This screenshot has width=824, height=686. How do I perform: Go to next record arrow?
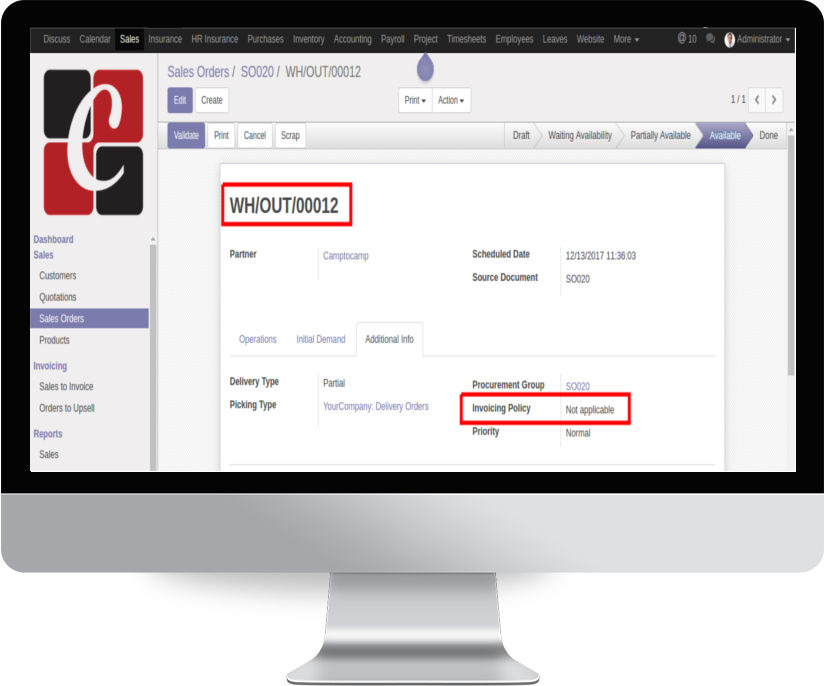pos(774,100)
